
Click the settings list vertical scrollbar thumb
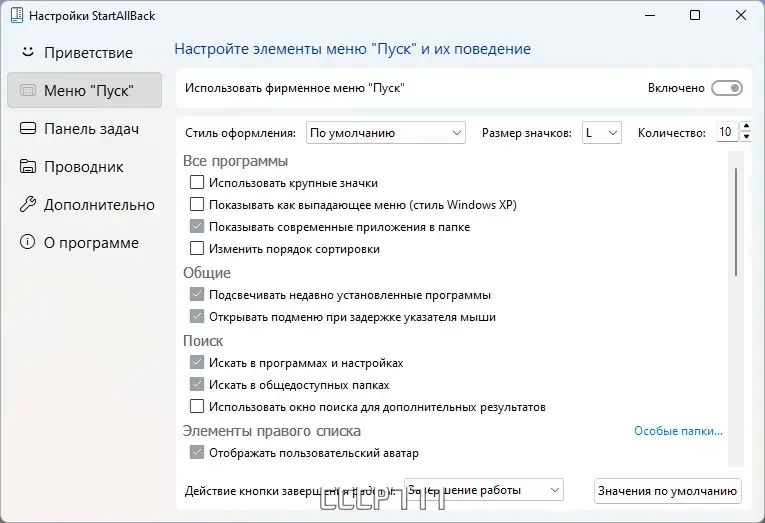click(x=736, y=222)
